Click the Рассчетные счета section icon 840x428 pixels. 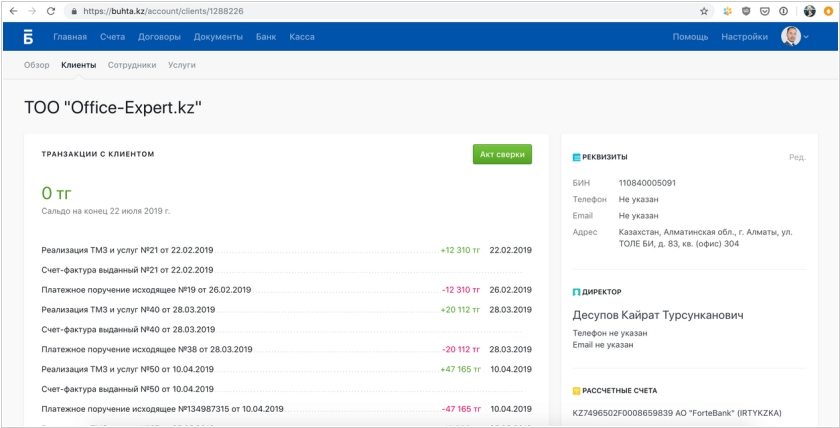576,391
